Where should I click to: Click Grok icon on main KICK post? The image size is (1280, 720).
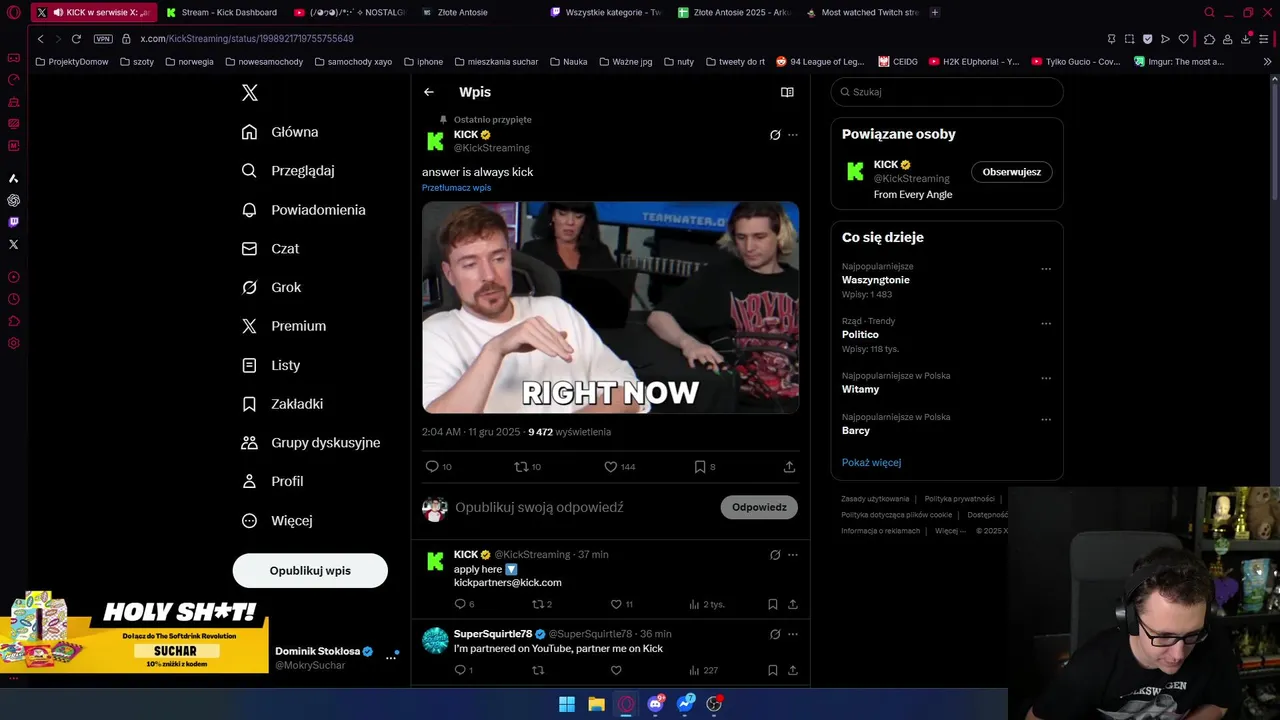pyautogui.click(x=775, y=135)
